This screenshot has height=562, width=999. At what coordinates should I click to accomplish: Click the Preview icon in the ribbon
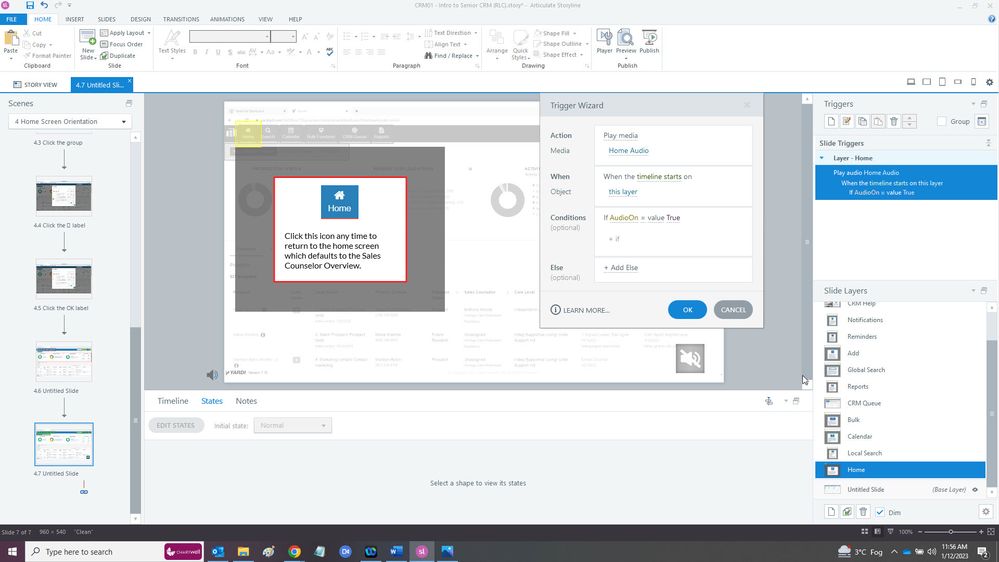point(626,40)
